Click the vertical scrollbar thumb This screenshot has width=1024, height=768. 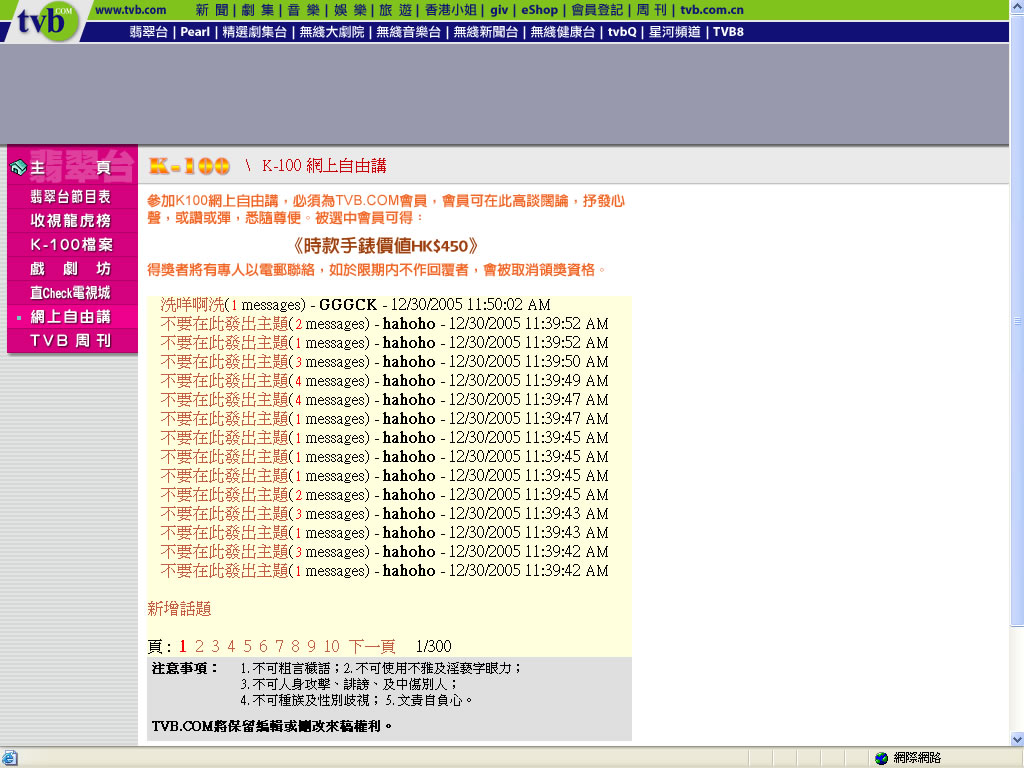1017,320
